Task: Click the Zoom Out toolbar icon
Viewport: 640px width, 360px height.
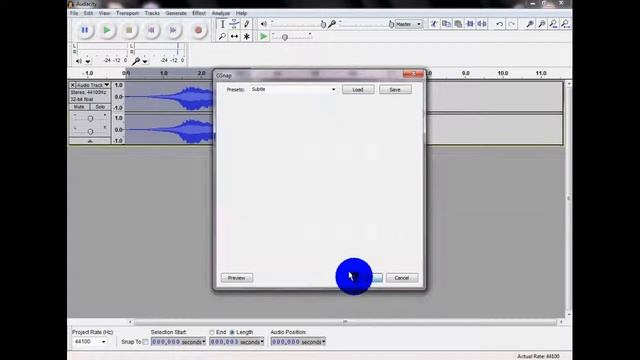Action: click(542, 24)
